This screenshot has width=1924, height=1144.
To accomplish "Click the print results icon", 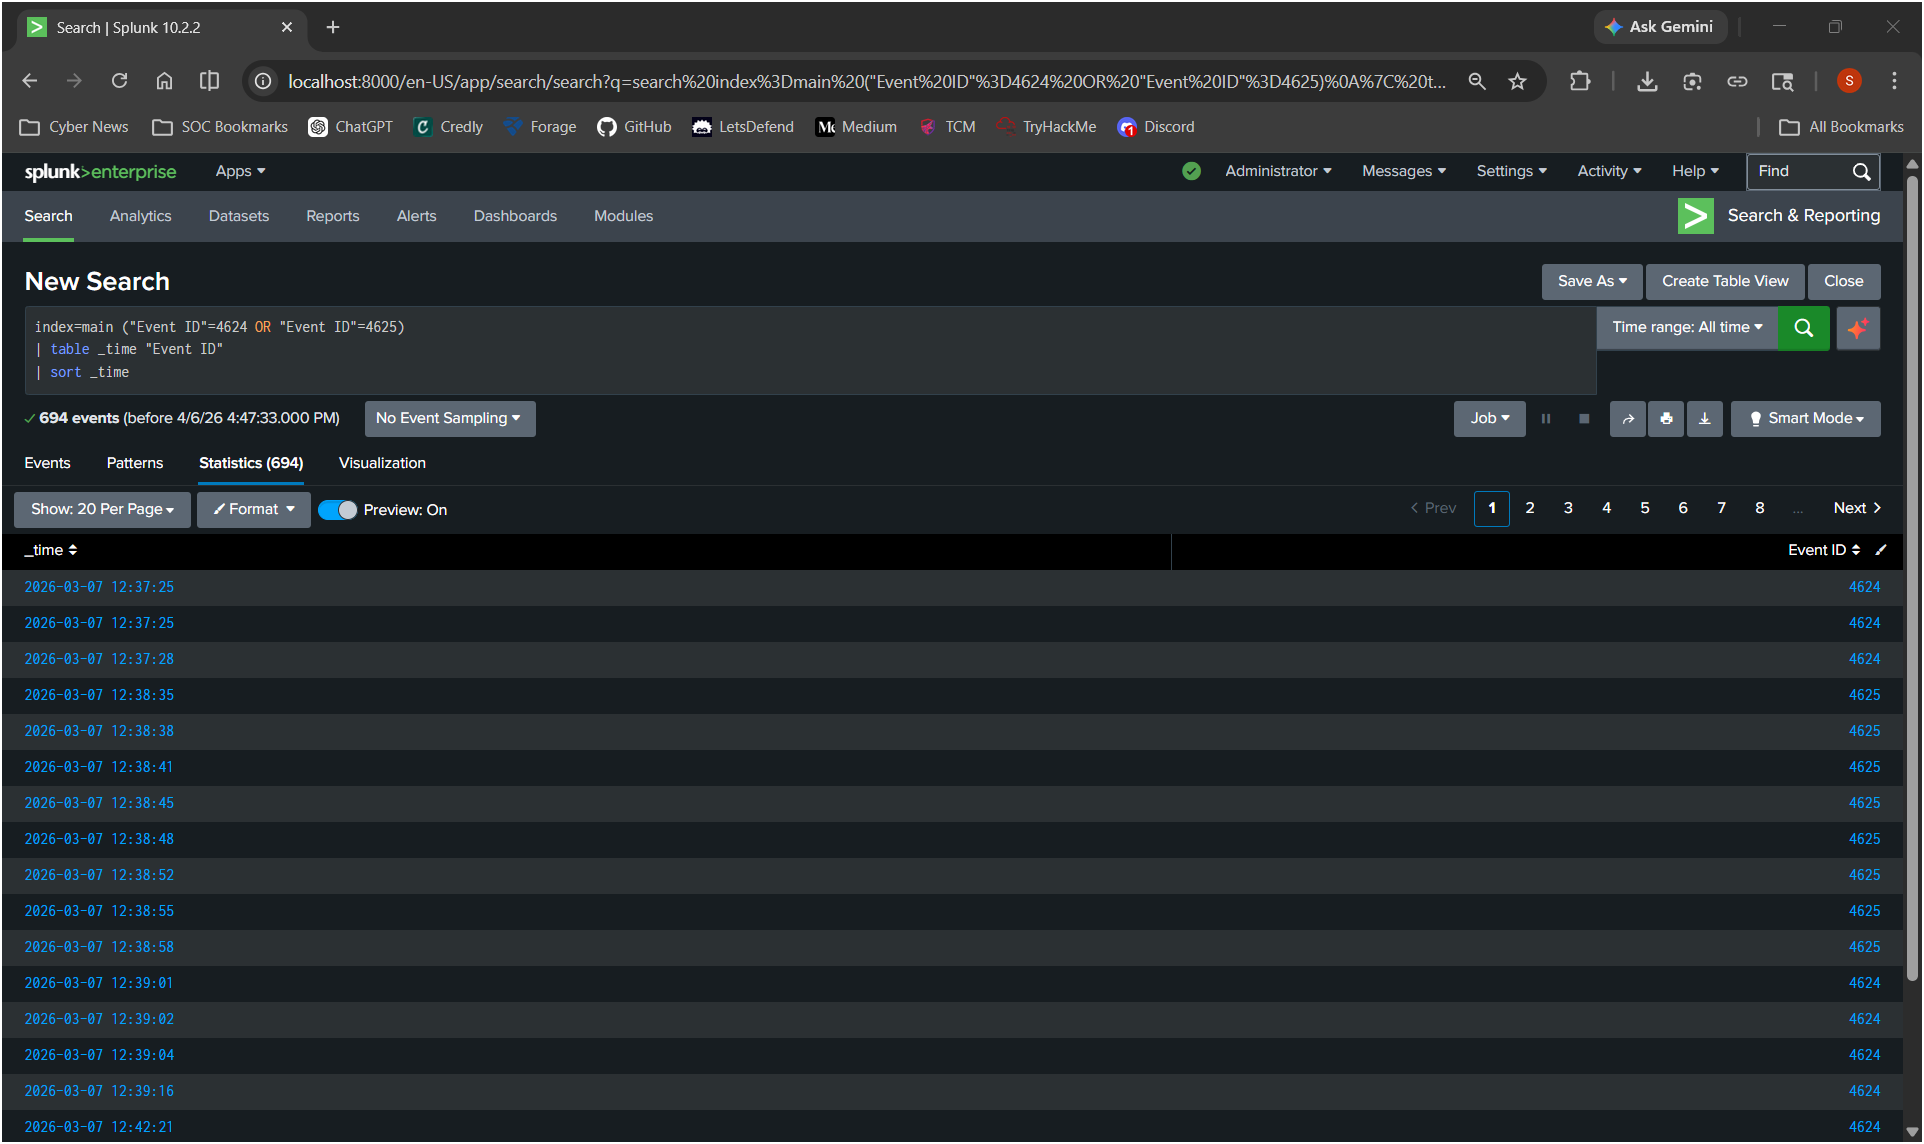I will (x=1666, y=419).
